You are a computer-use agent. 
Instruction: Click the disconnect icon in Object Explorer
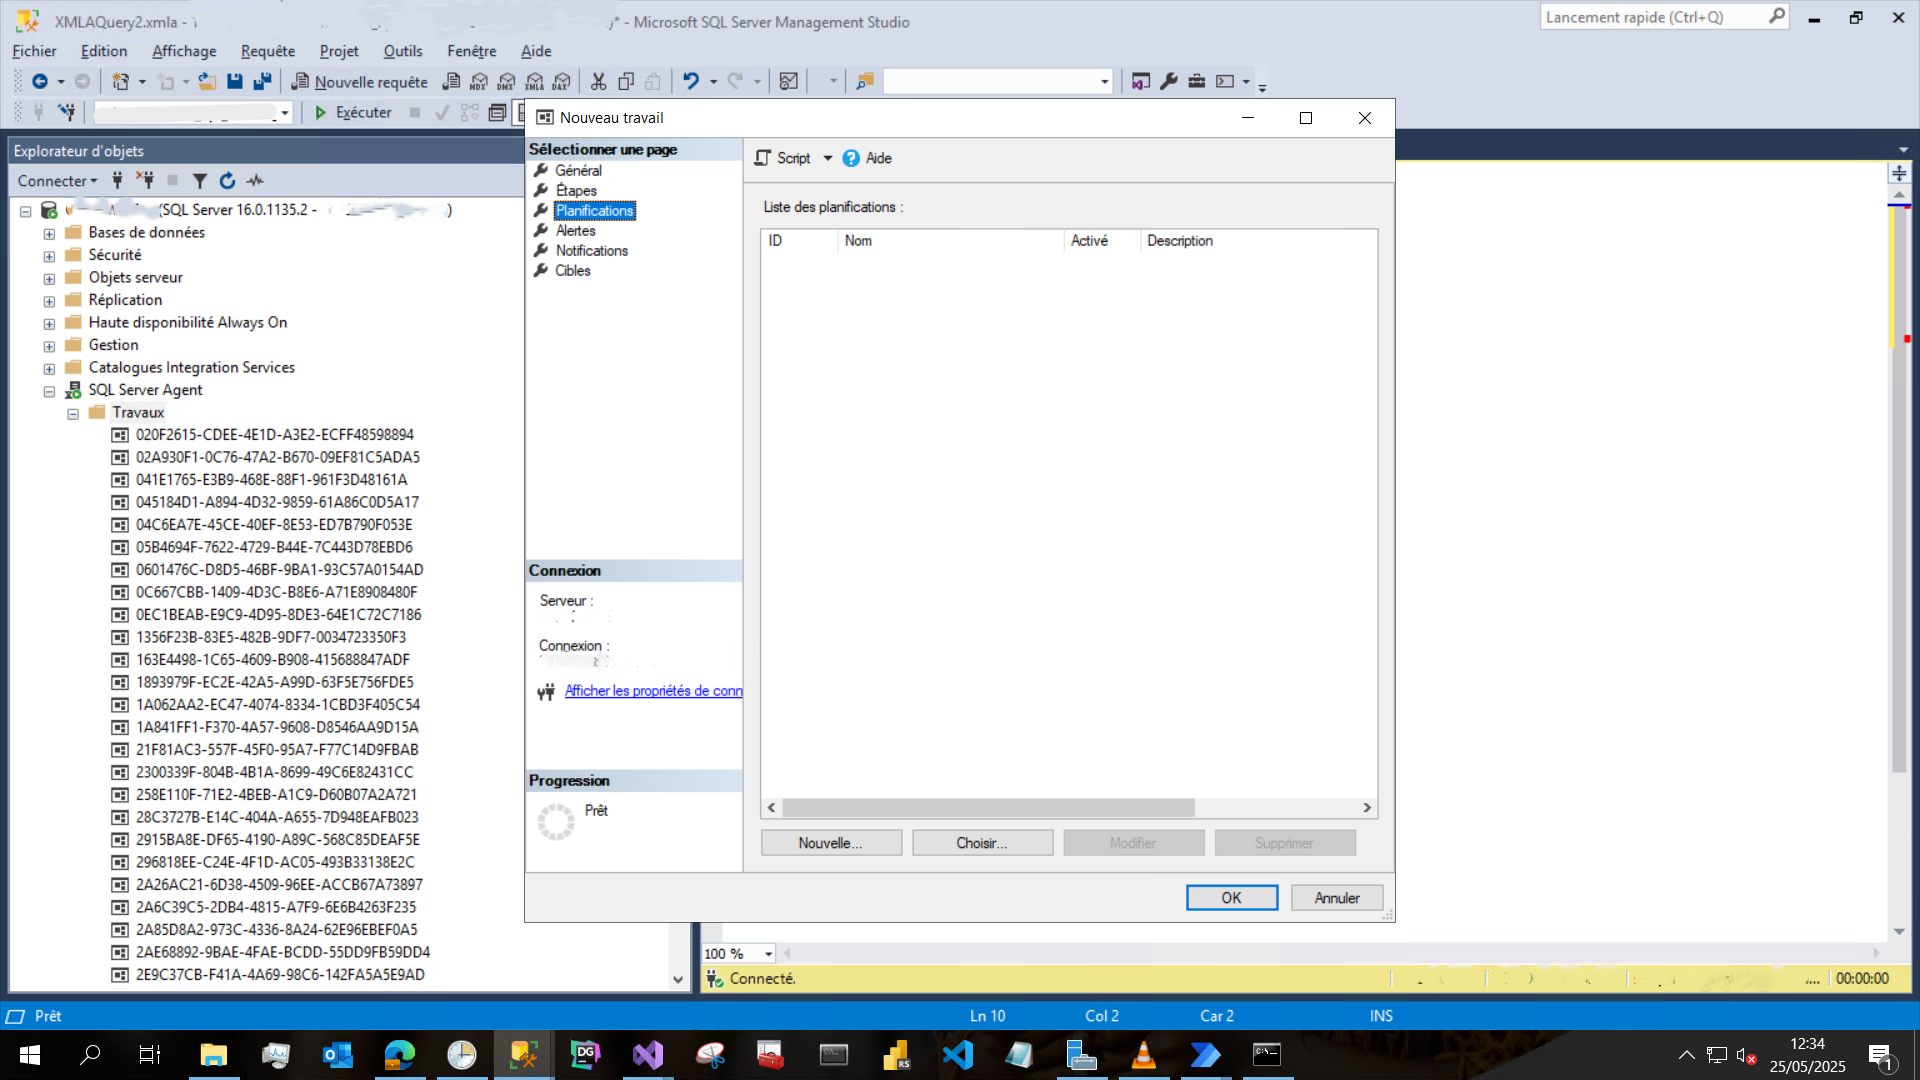145,181
